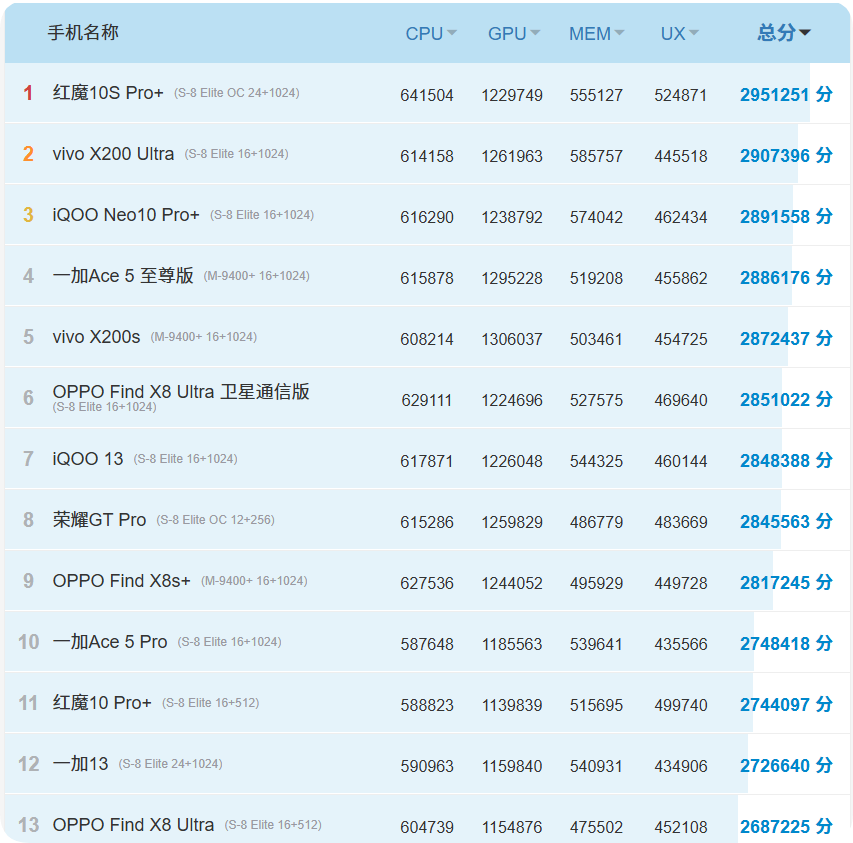Click MEM score 540931

pyautogui.click(x=596, y=766)
